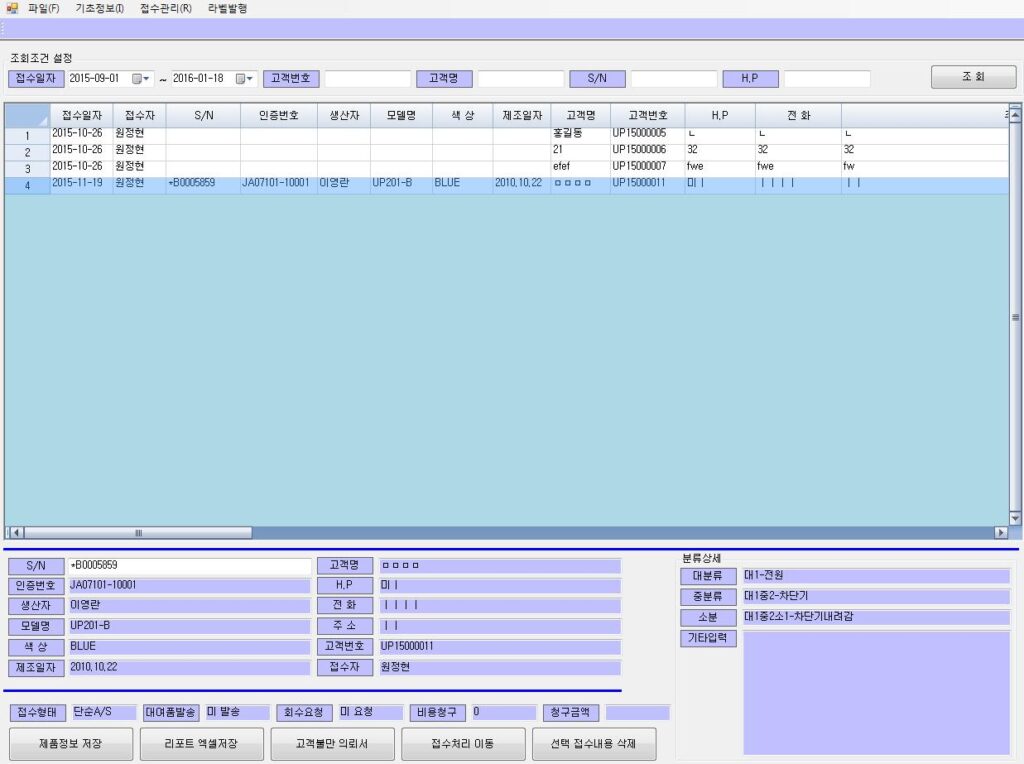Click the 제품정보 저장 button

[70, 744]
